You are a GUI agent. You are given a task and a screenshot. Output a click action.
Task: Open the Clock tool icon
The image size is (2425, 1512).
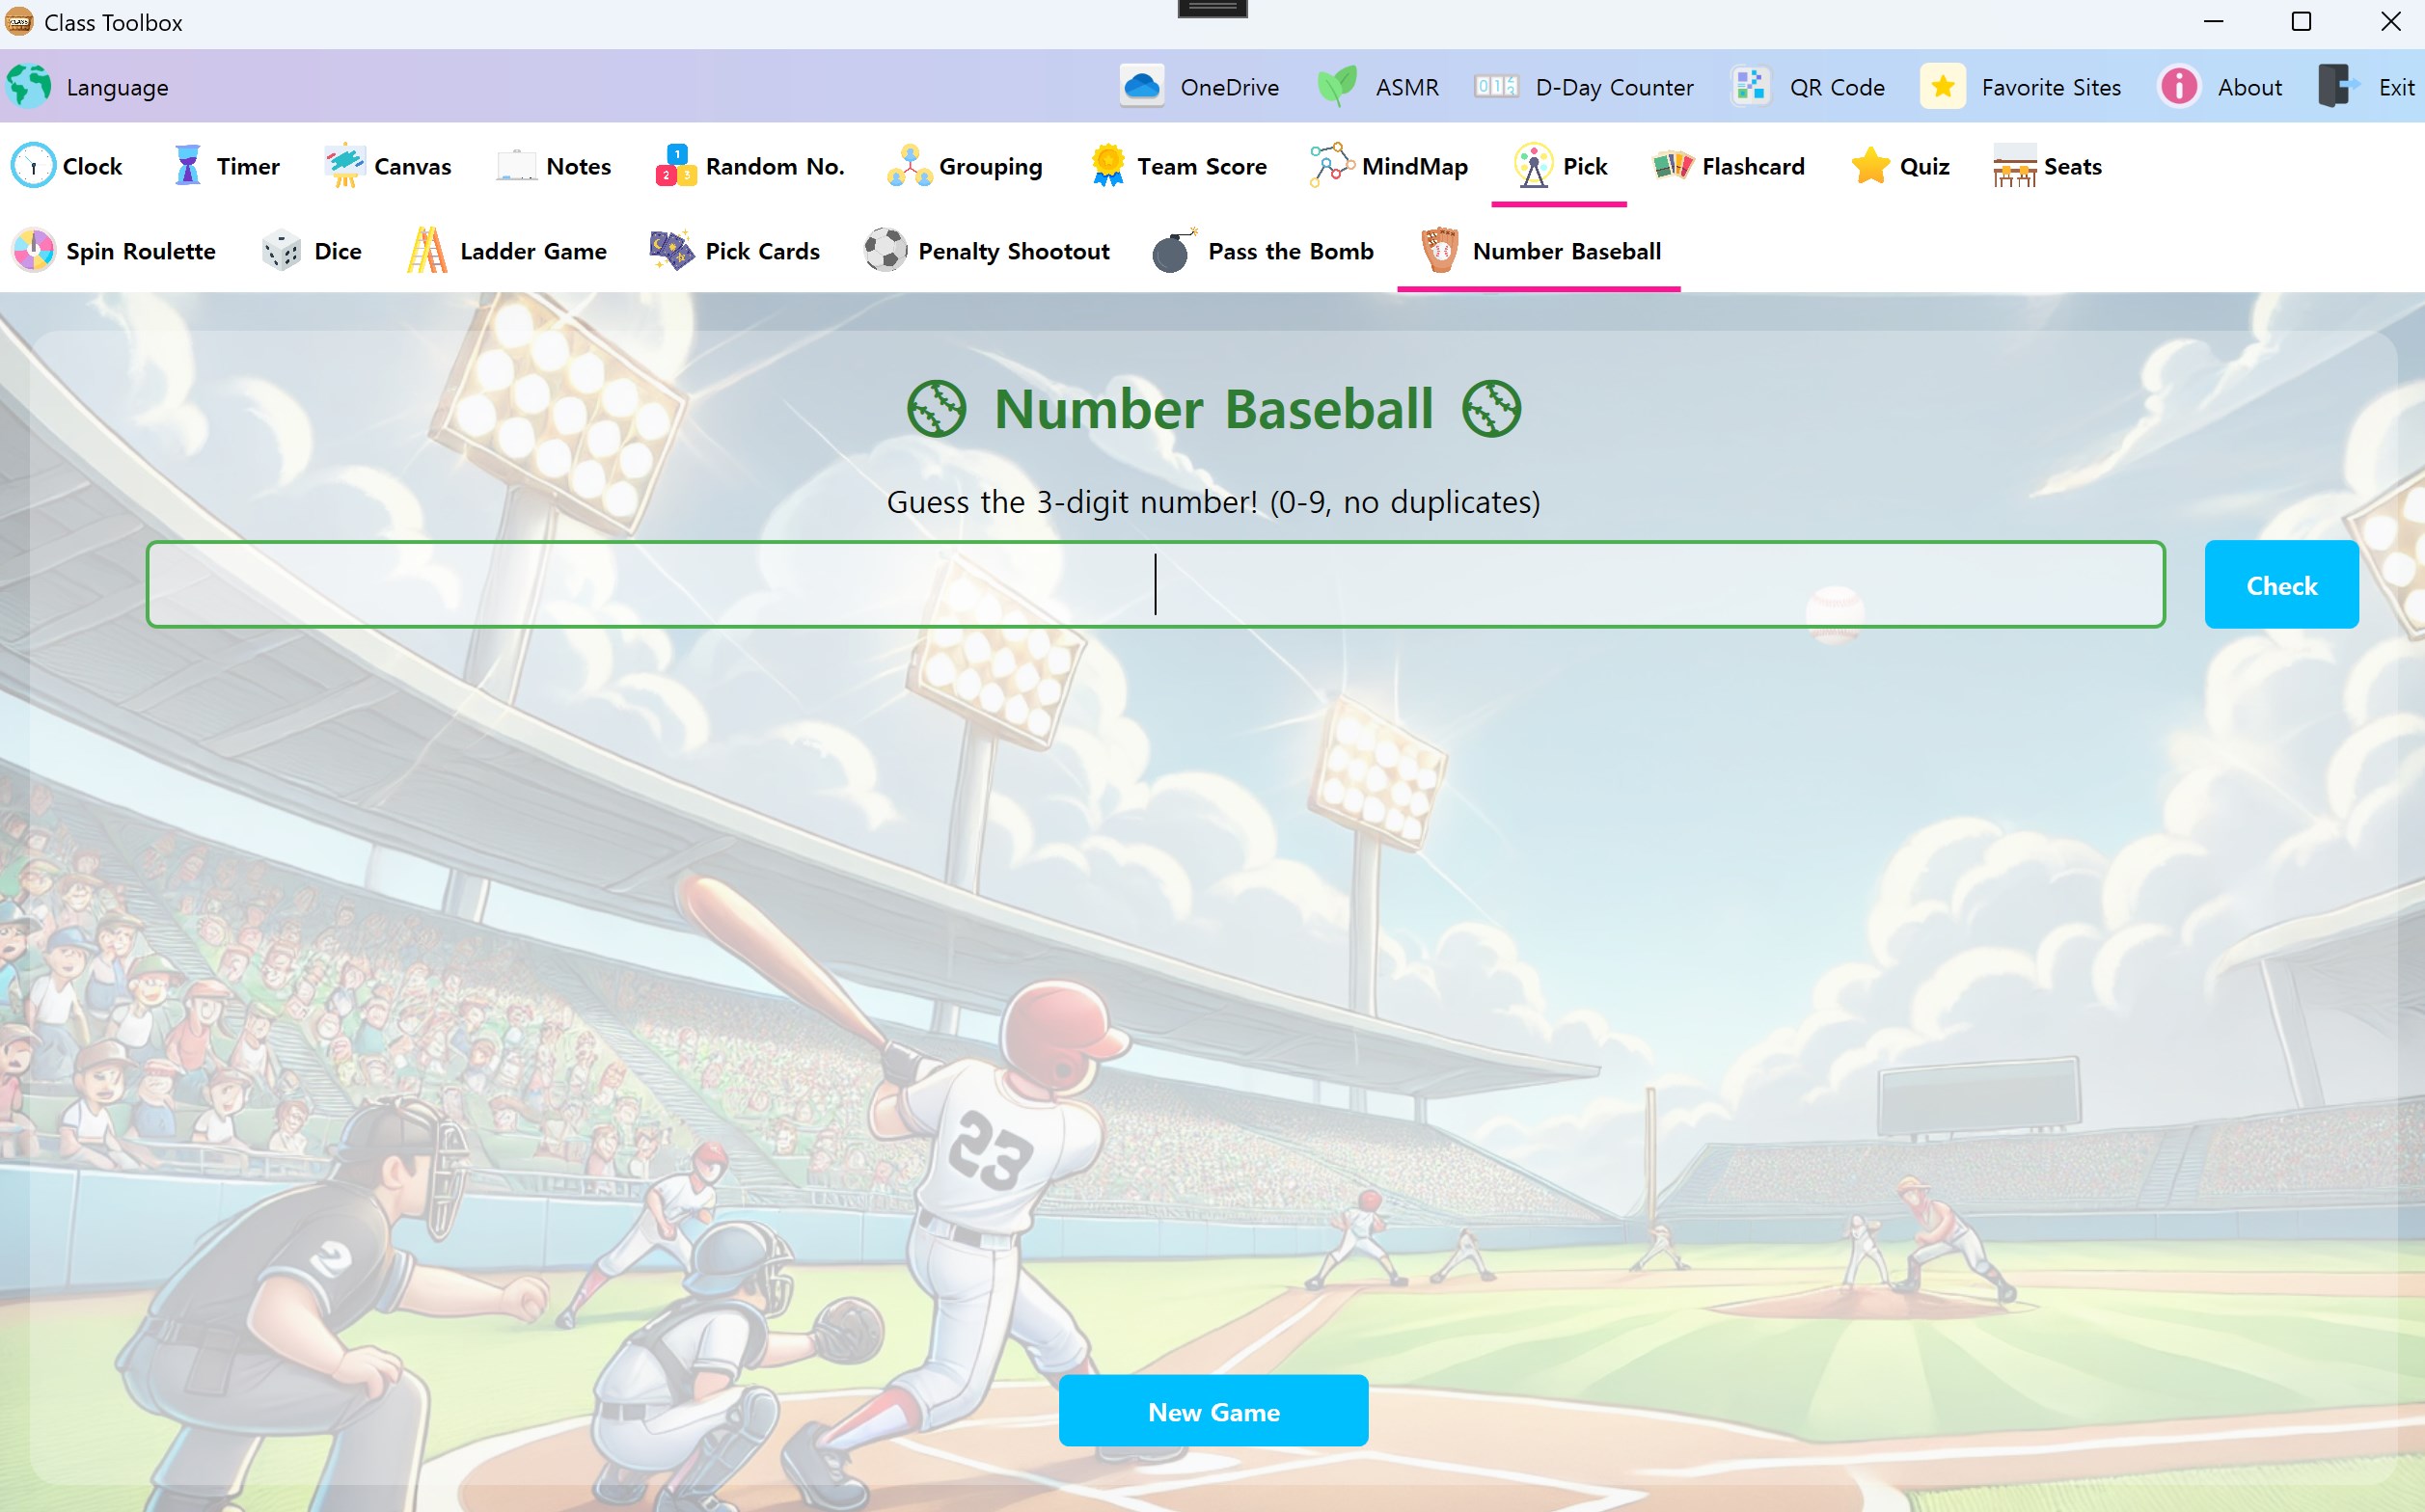tap(33, 166)
